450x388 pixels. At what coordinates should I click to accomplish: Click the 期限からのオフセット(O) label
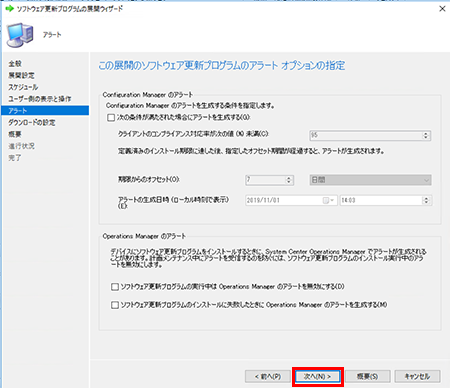pos(149,179)
